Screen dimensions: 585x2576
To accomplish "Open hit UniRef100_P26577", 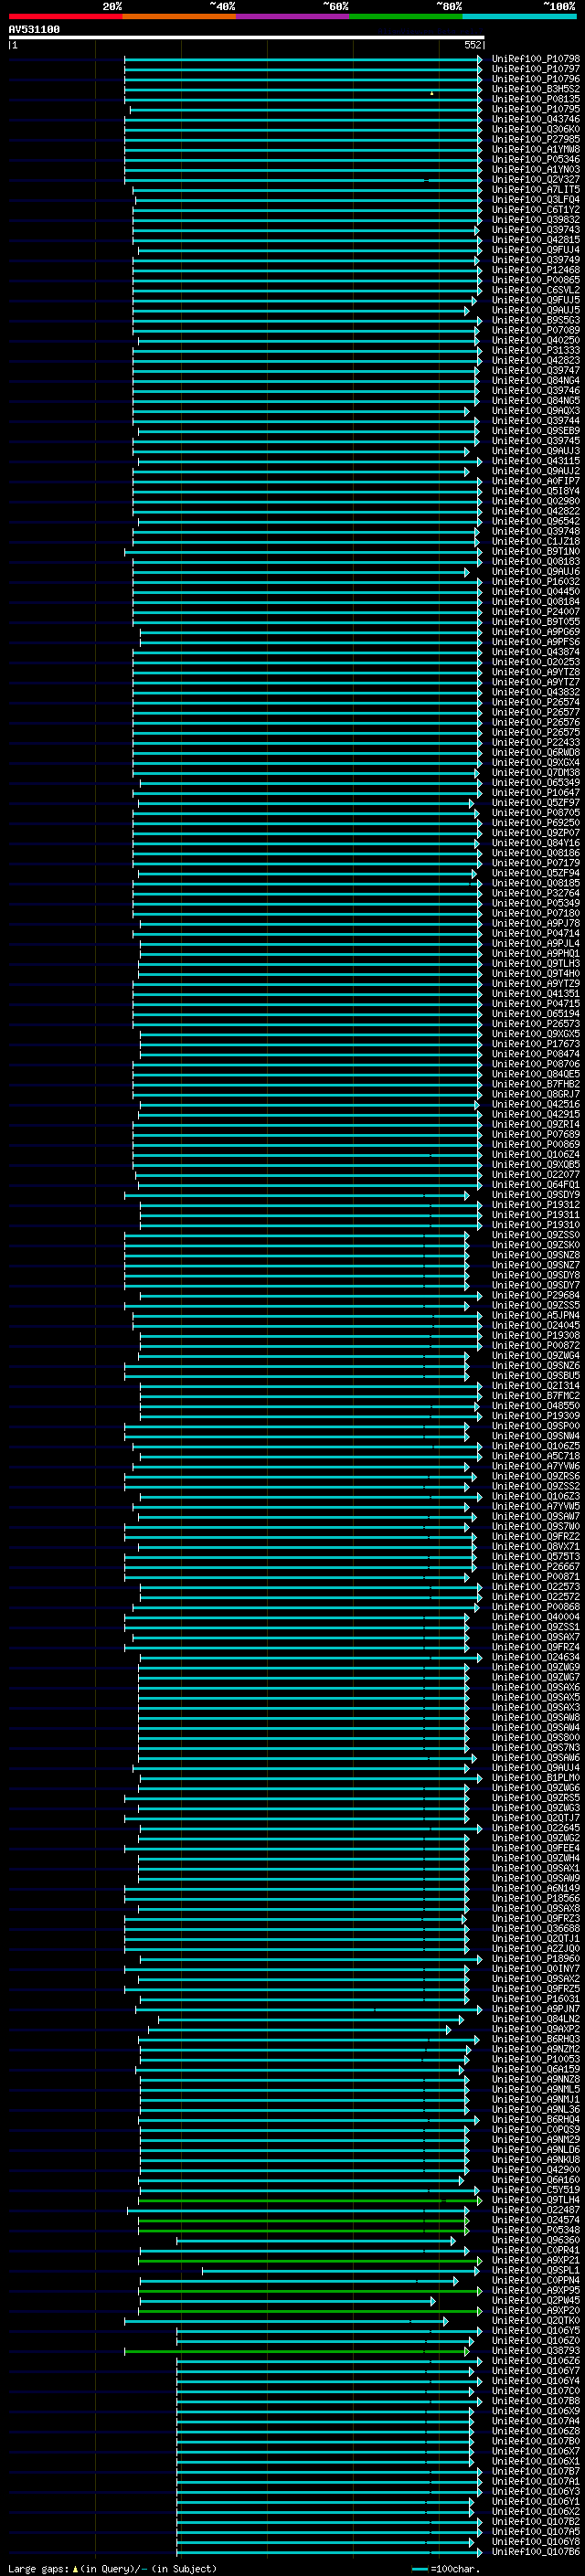I will 536,712.
